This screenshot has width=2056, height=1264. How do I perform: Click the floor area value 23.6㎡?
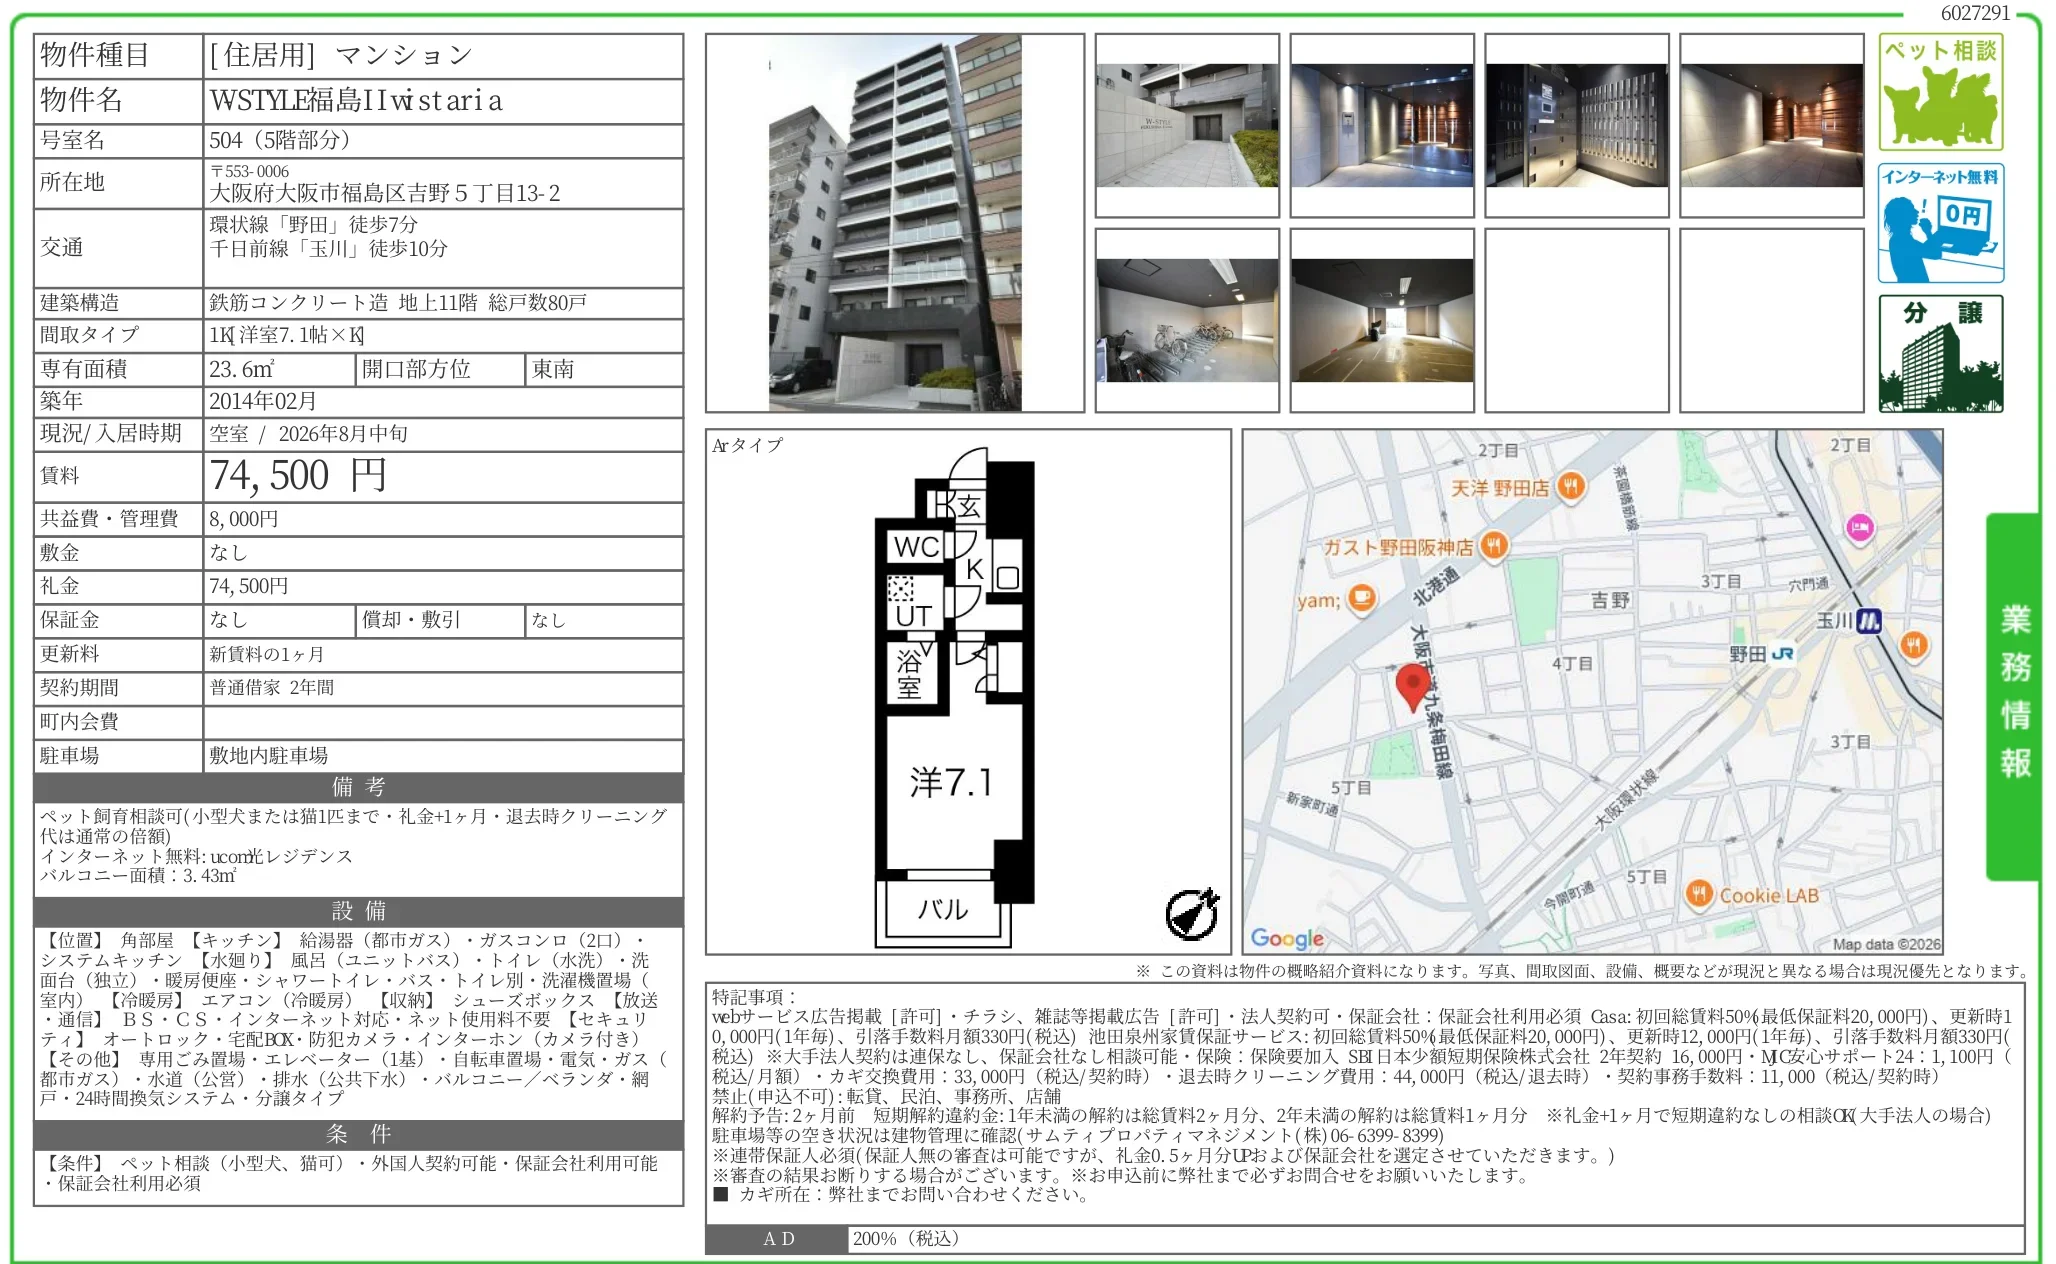point(241,369)
